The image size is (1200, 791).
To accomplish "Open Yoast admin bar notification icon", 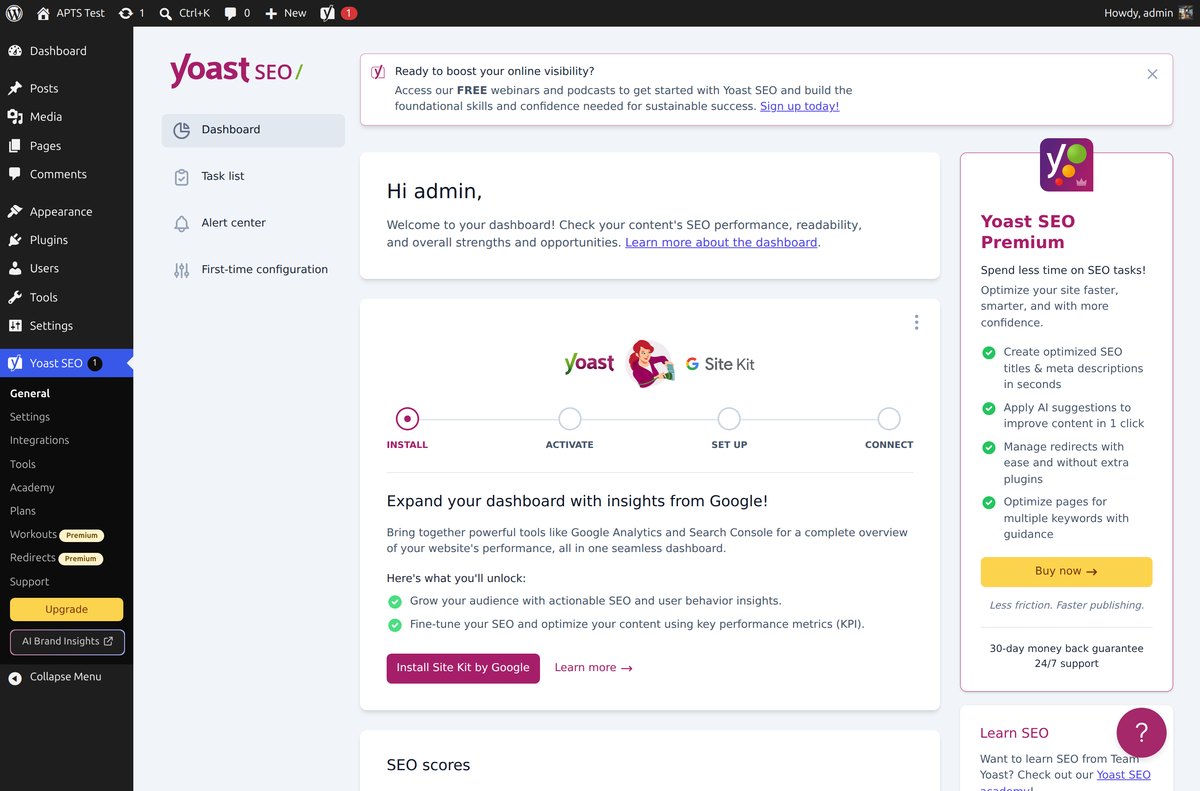I will click(338, 13).
